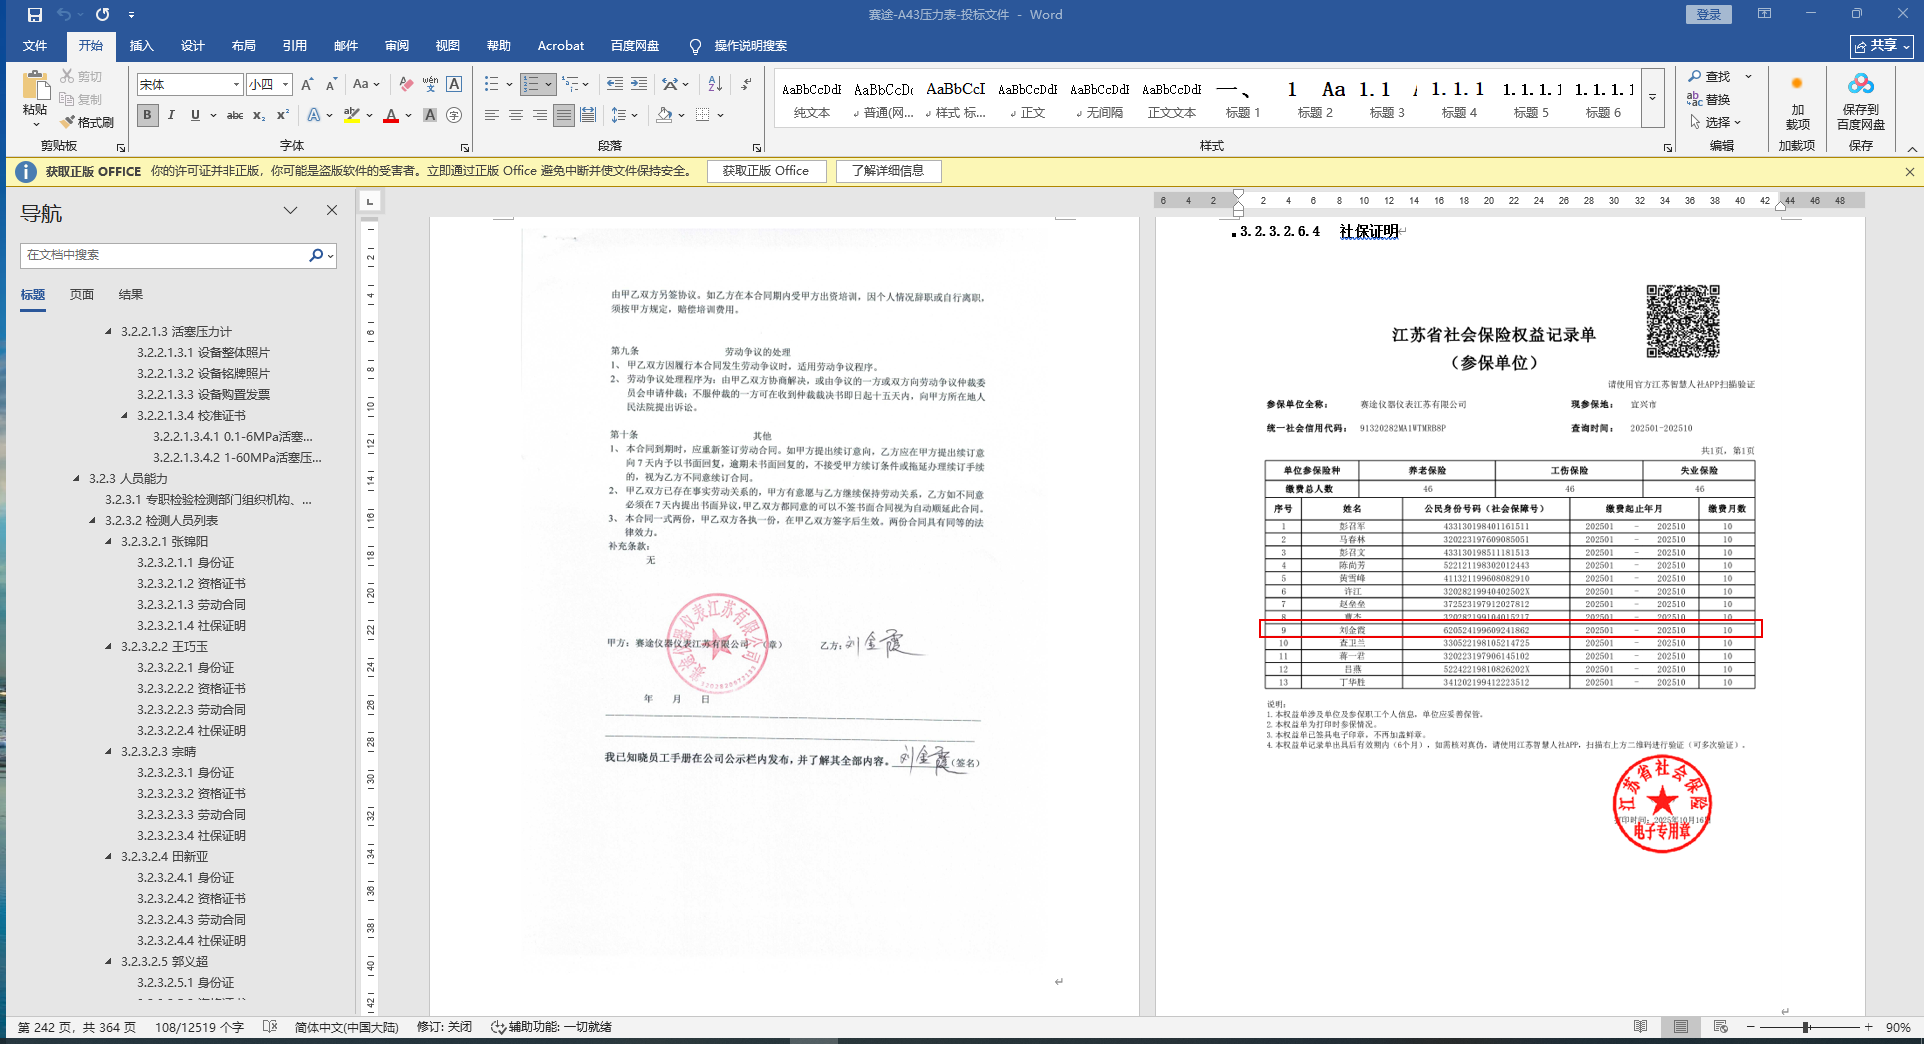Viewport: 1924px width, 1044px height.
Task: Toggle Print Layout view in status bar
Action: (x=1680, y=1027)
